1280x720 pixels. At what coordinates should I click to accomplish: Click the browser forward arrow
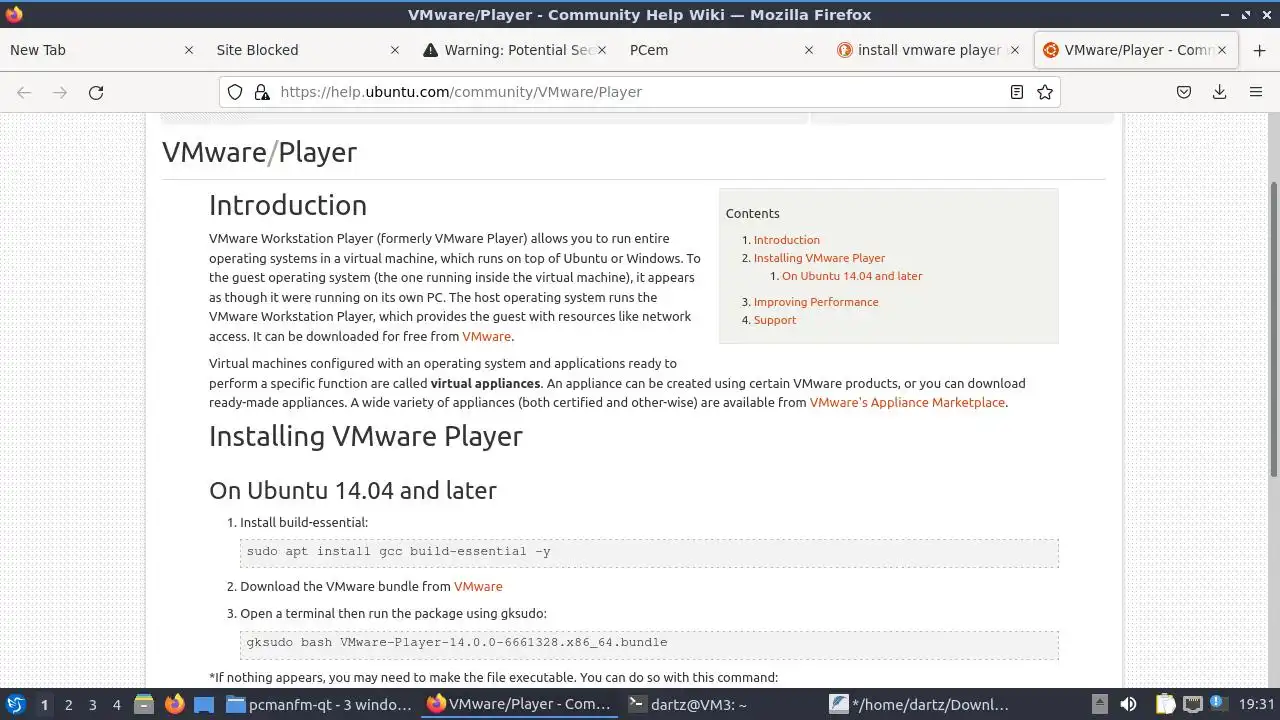(x=60, y=92)
